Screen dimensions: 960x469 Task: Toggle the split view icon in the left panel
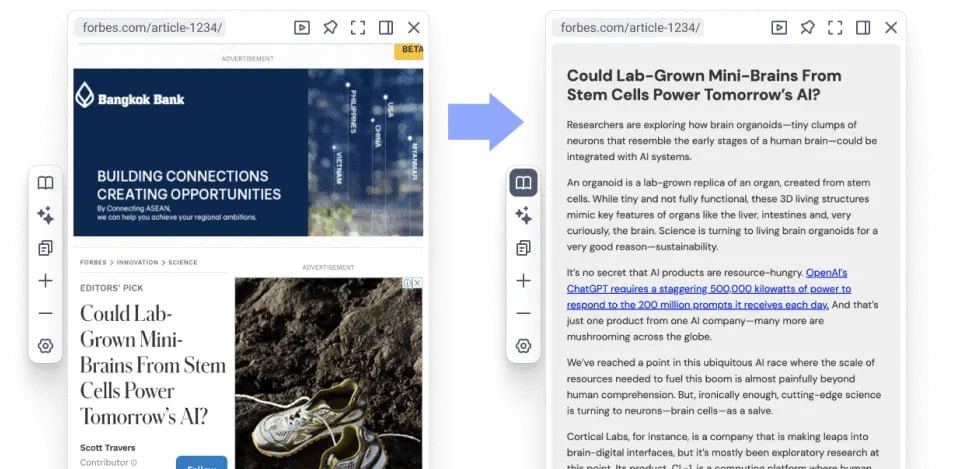click(386, 28)
